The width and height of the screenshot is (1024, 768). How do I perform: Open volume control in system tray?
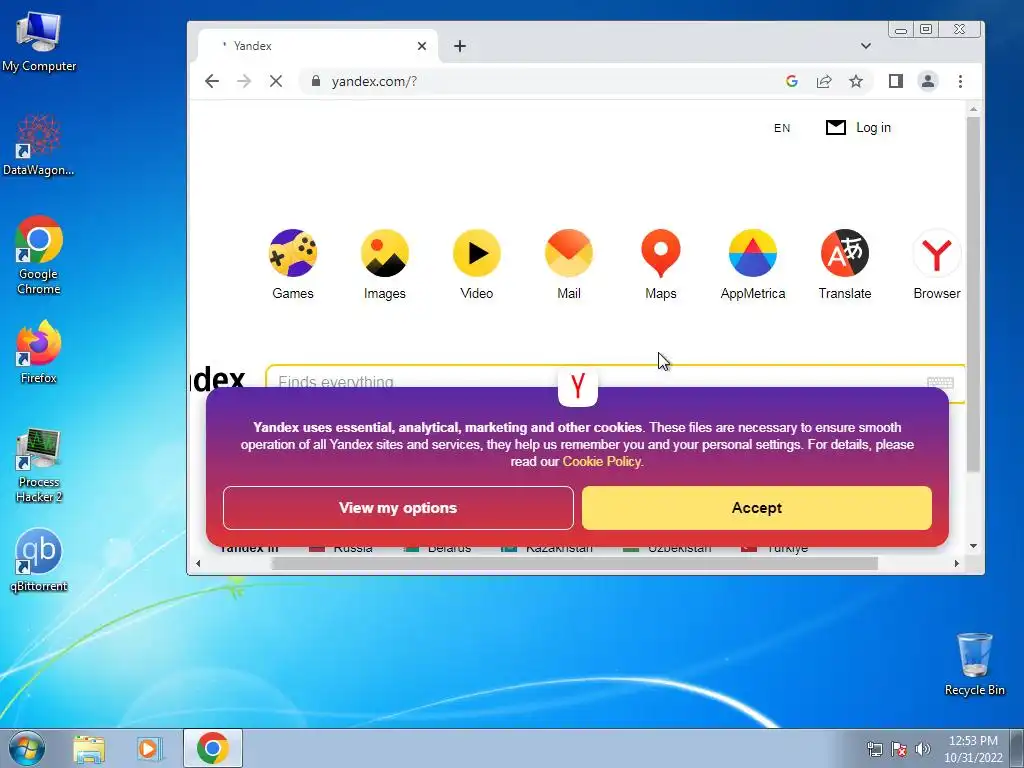click(x=923, y=749)
